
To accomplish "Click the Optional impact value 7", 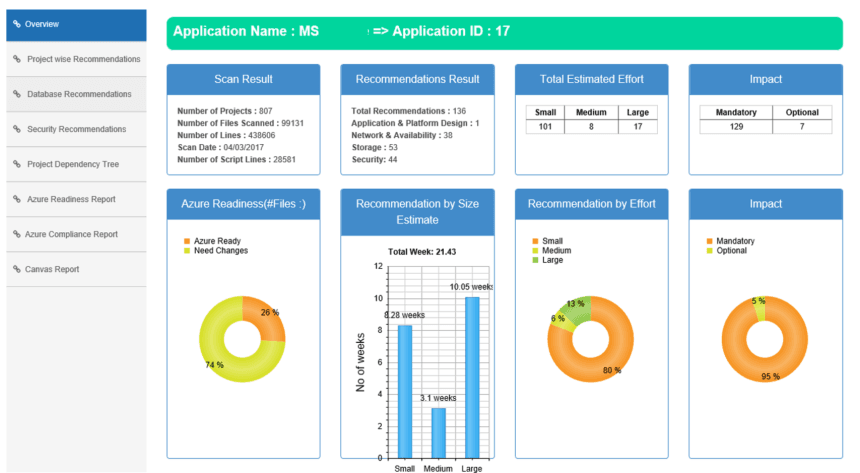I will tap(802, 127).
